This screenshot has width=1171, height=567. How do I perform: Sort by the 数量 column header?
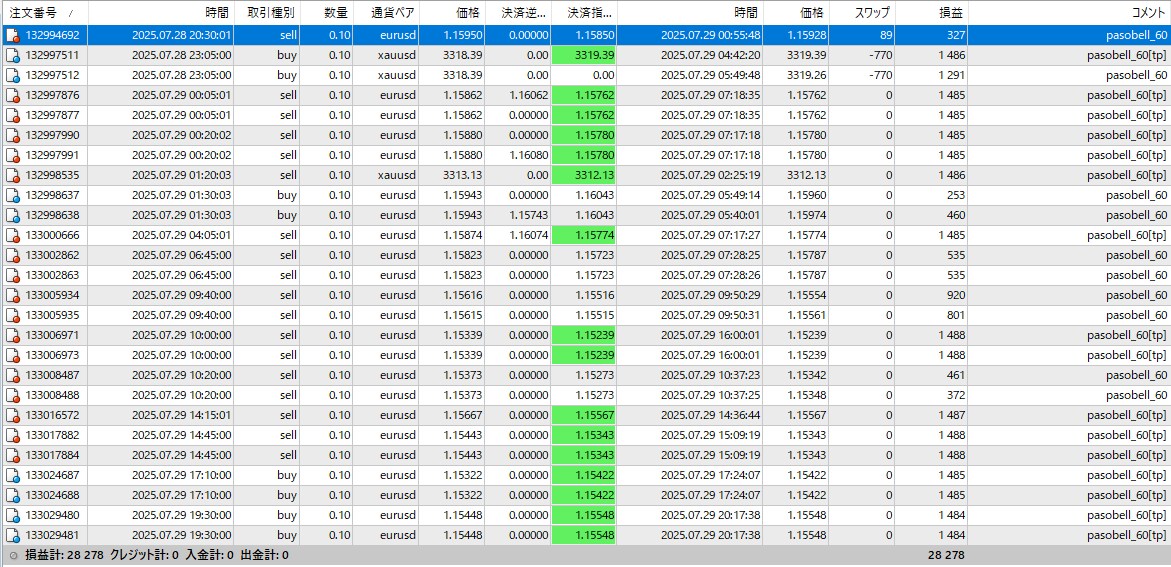326,13
